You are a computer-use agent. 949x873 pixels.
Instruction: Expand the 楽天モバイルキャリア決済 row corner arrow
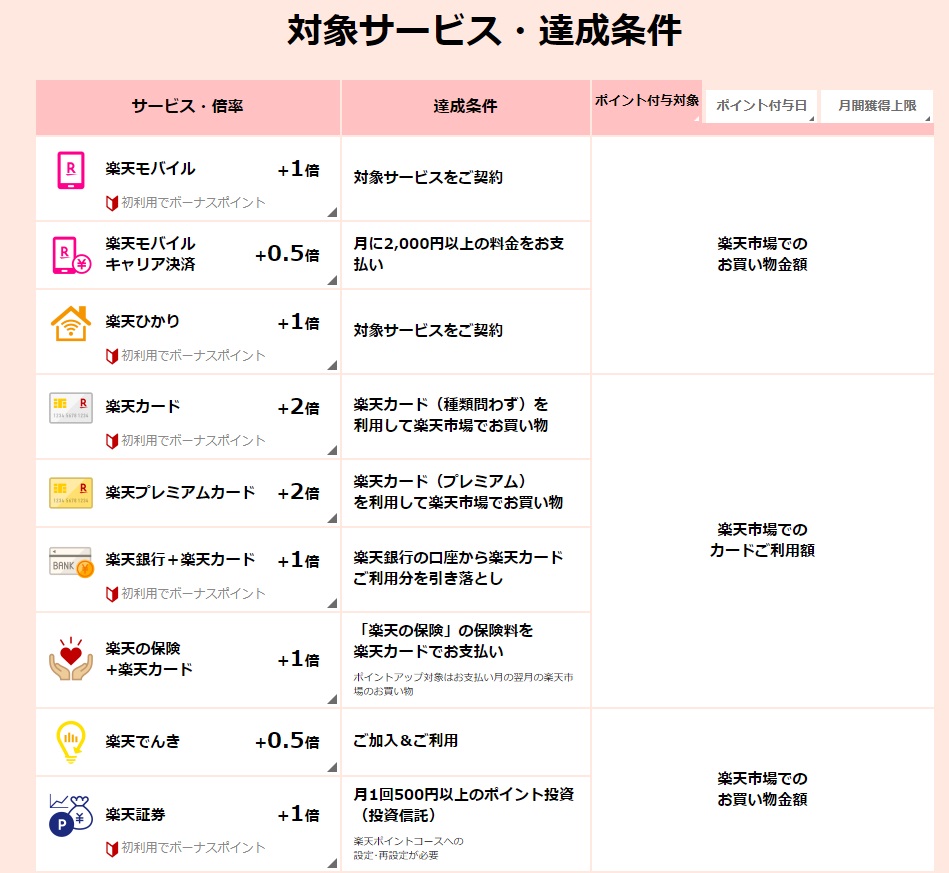click(x=332, y=280)
